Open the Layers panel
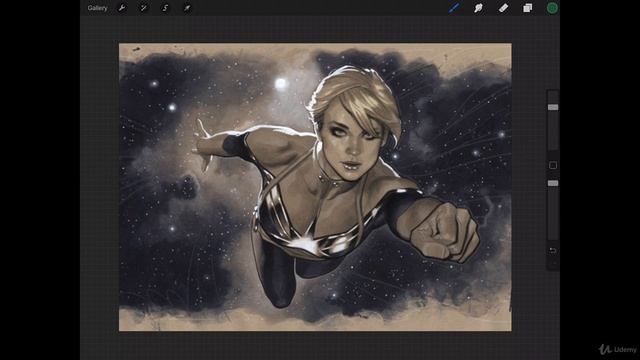640x360 pixels. coord(527,8)
